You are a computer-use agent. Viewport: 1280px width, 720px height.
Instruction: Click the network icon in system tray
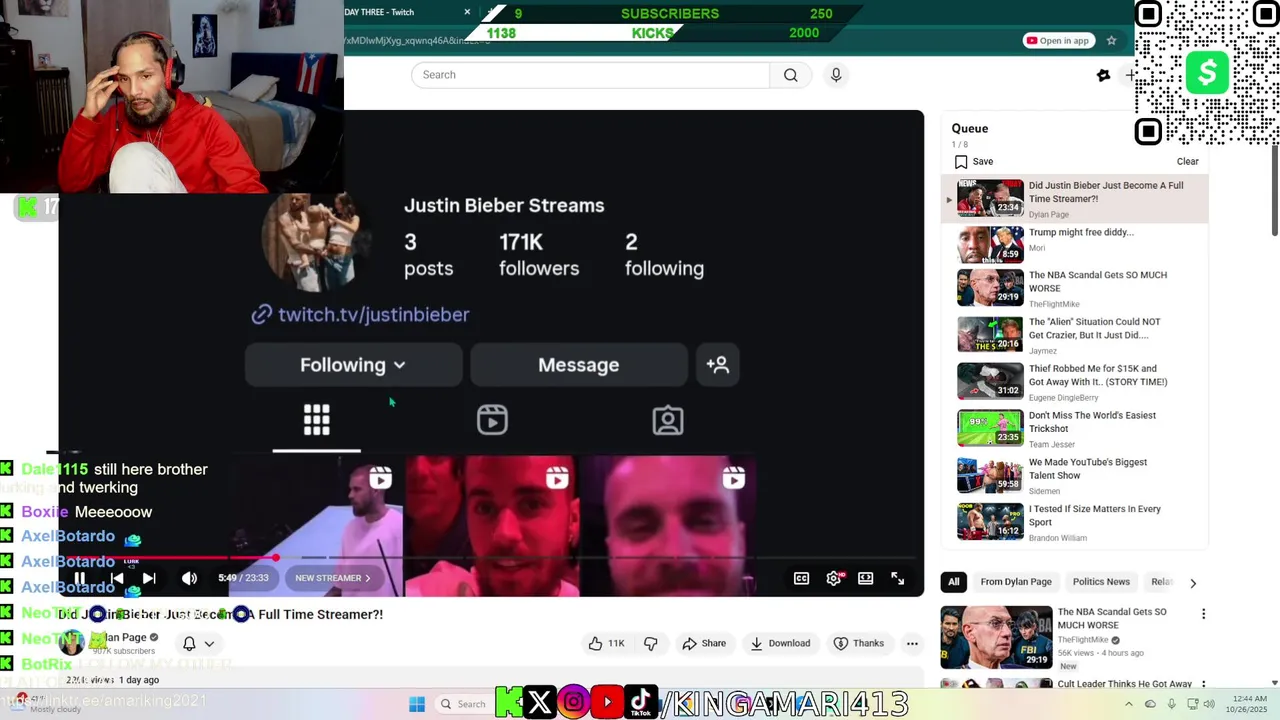pos(1193,704)
